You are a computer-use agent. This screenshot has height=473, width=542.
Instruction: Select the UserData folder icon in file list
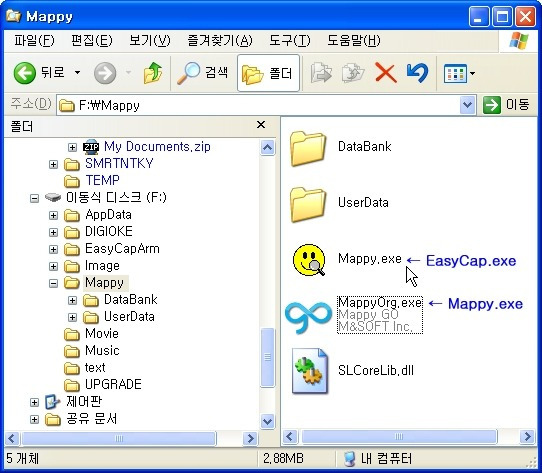point(308,204)
